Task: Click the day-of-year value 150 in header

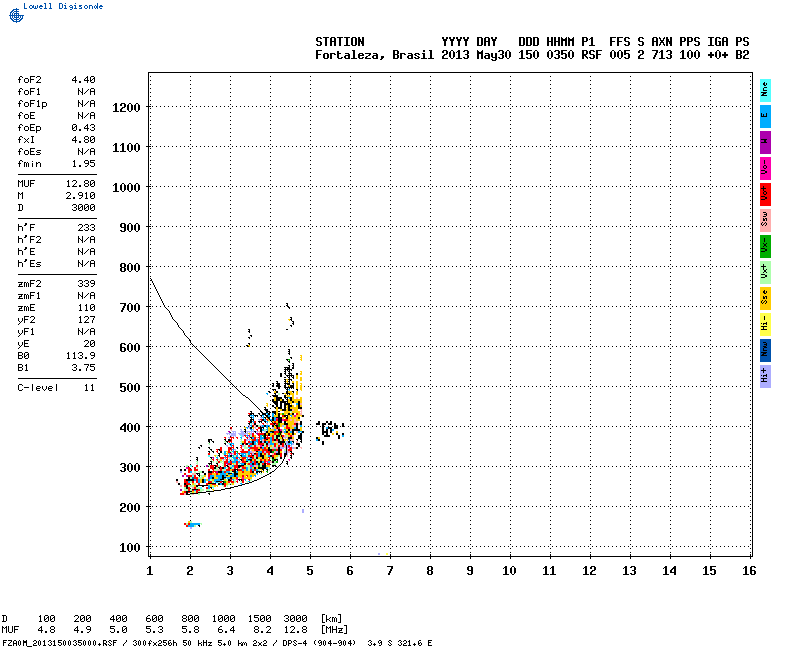Action: 529,55
